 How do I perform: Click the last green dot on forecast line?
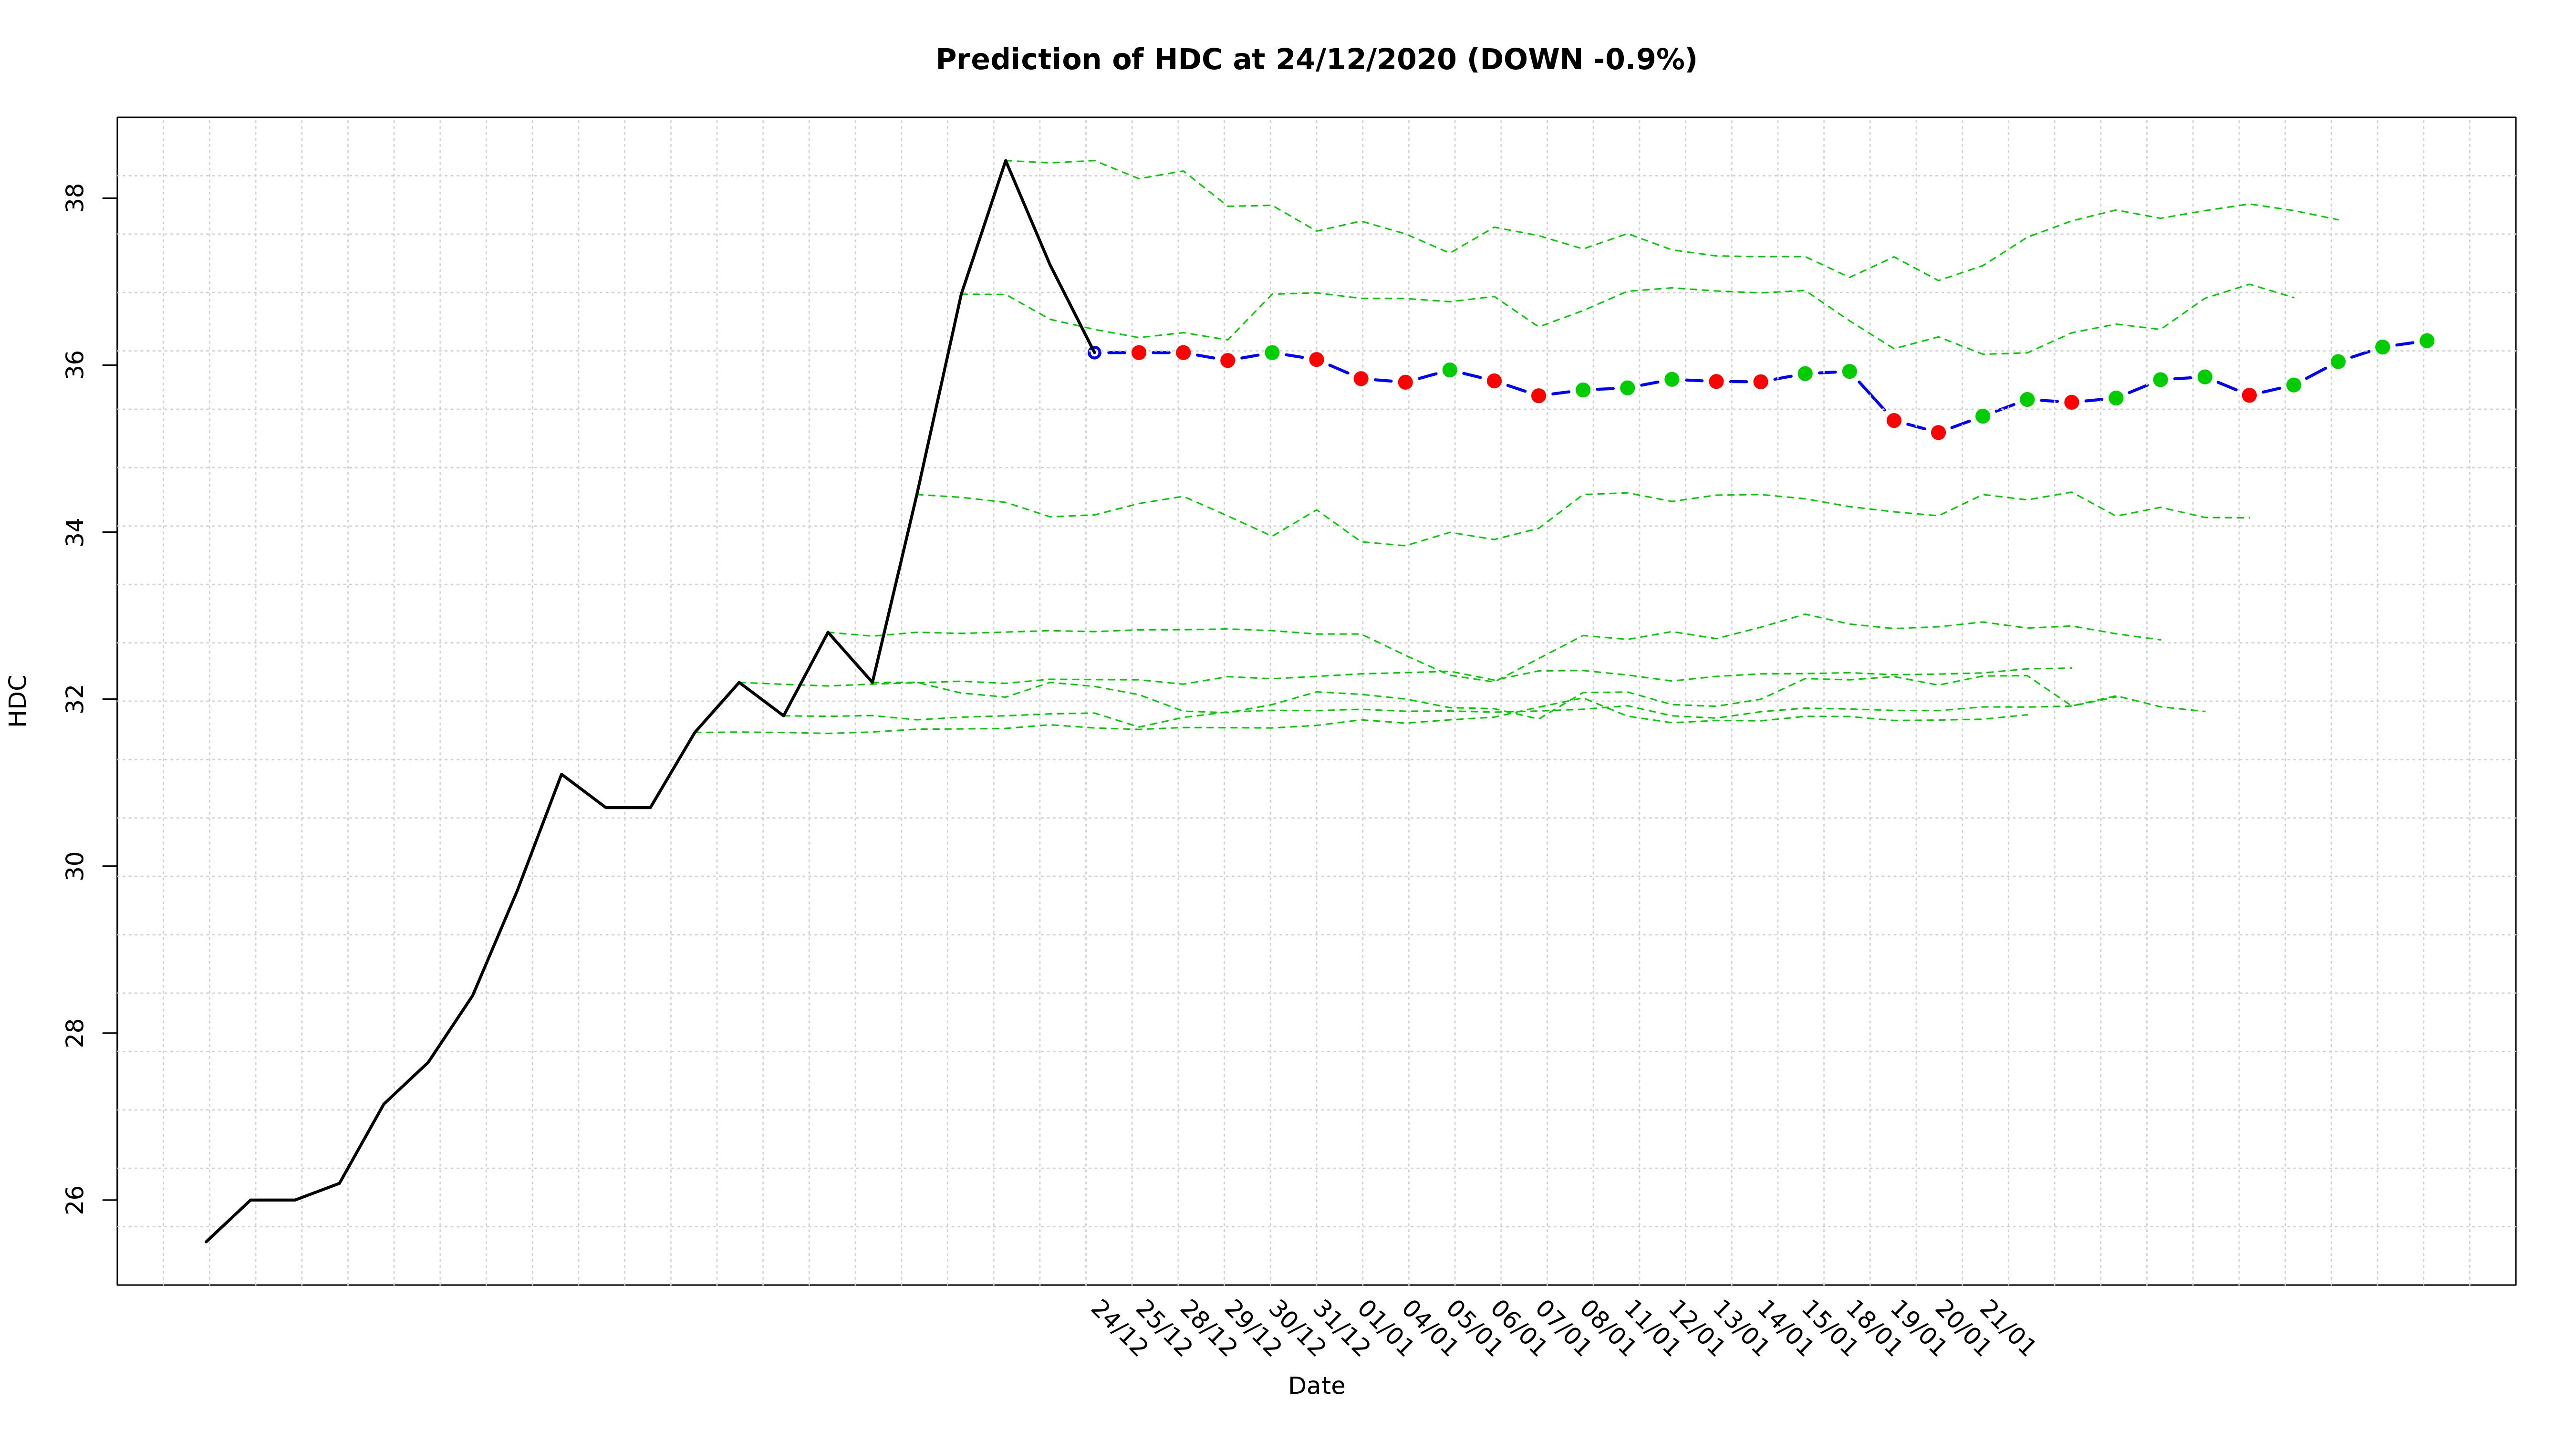click(2426, 341)
